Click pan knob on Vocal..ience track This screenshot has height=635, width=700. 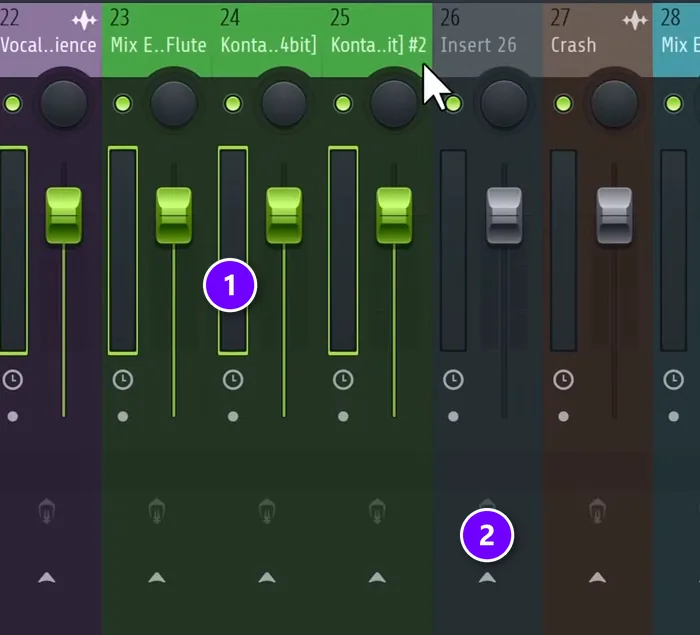[64, 104]
